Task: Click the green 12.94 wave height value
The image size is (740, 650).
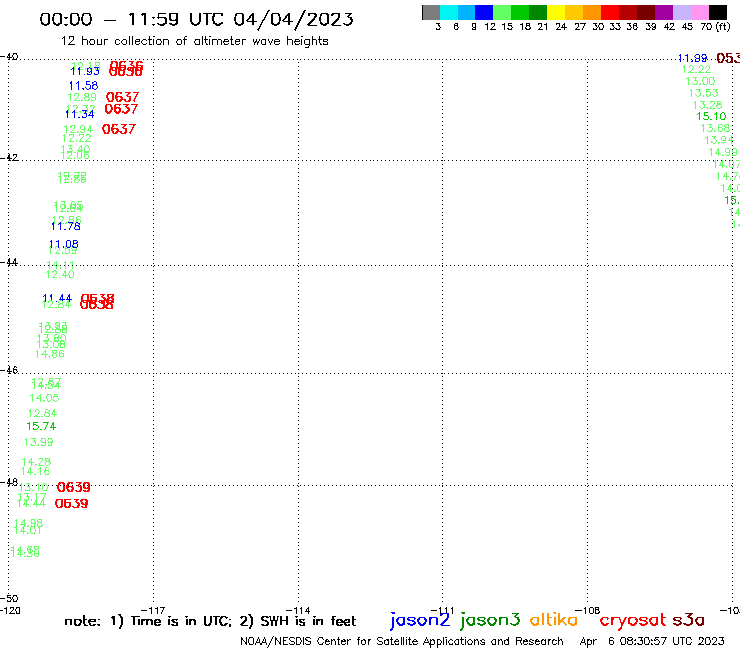Action: (x=78, y=129)
